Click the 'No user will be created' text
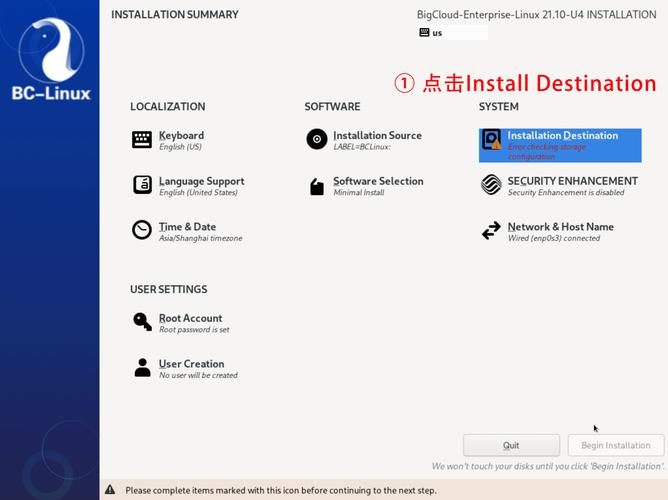This screenshot has width=668, height=500. (x=198, y=376)
